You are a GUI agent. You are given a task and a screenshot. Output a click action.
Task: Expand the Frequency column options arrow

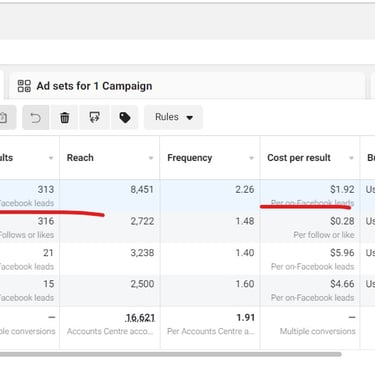pyautogui.click(x=251, y=158)
